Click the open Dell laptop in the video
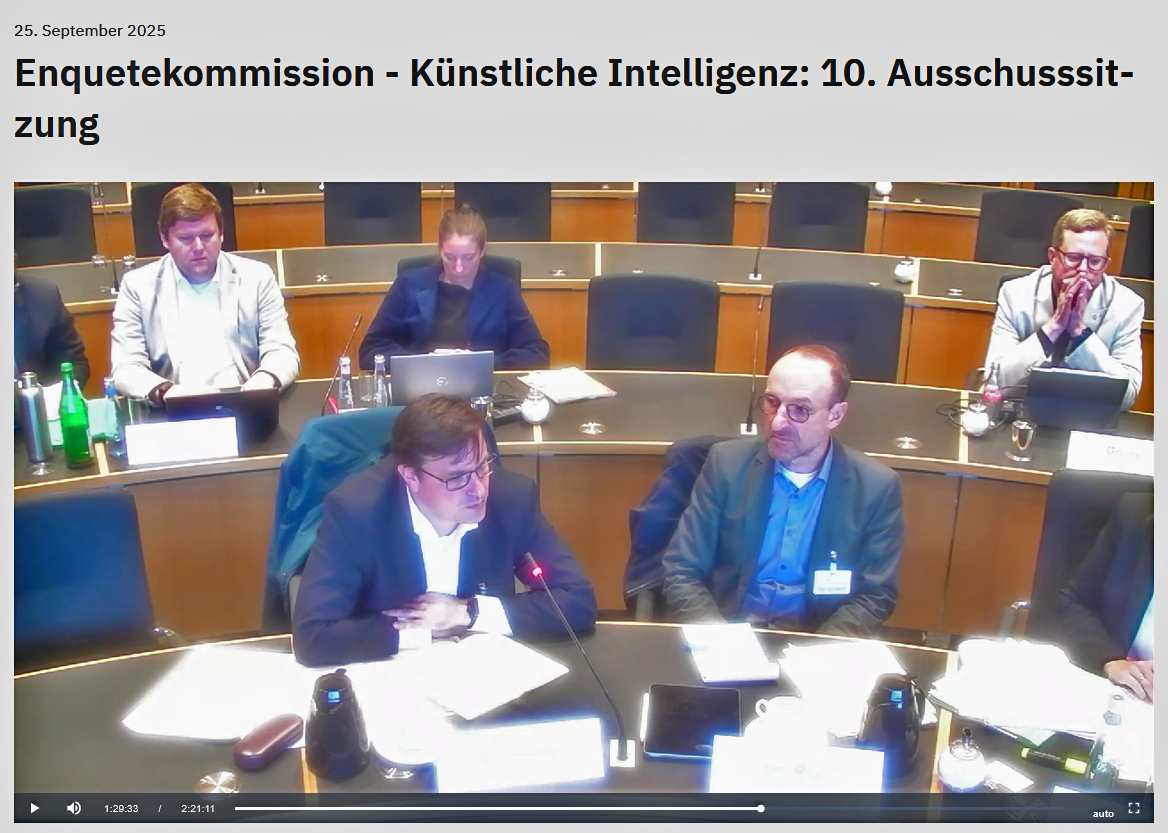 tap(442, 377)
